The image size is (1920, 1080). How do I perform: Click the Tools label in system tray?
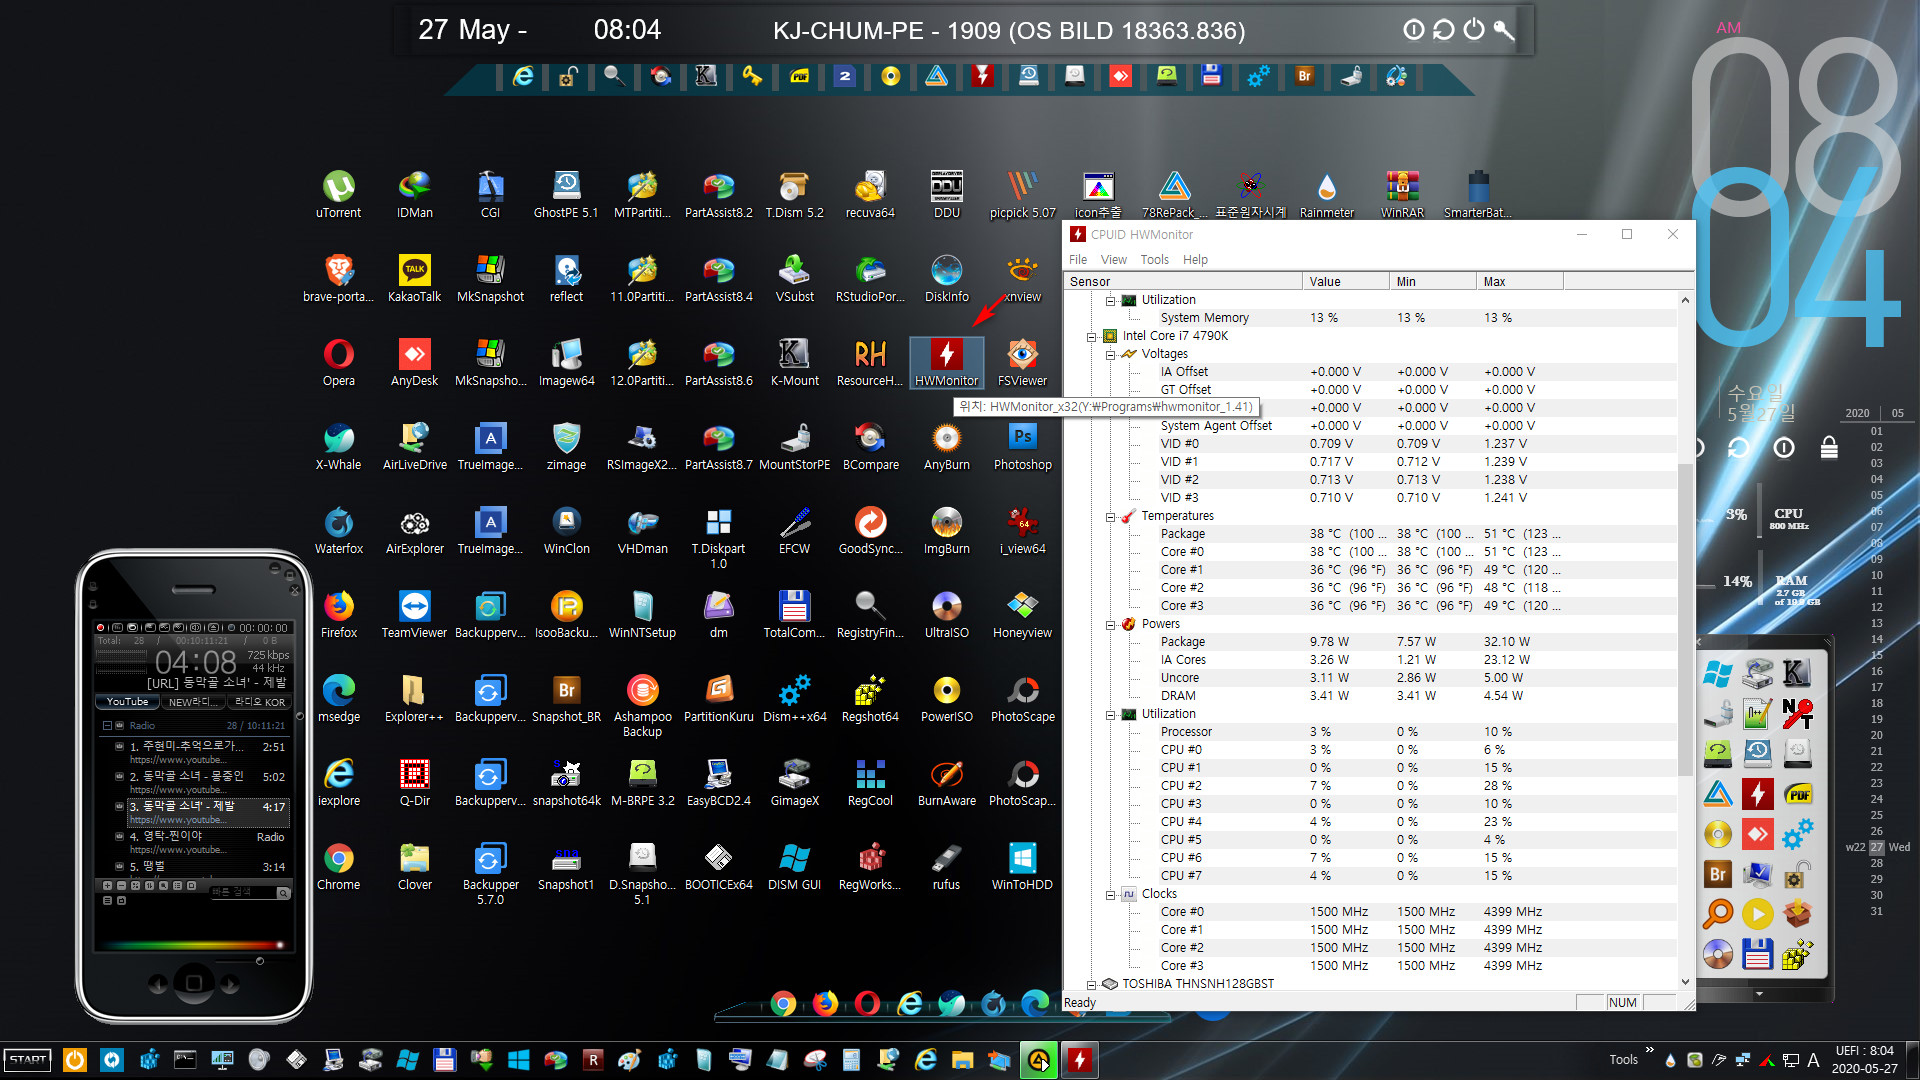[x=1623, y=1060]
